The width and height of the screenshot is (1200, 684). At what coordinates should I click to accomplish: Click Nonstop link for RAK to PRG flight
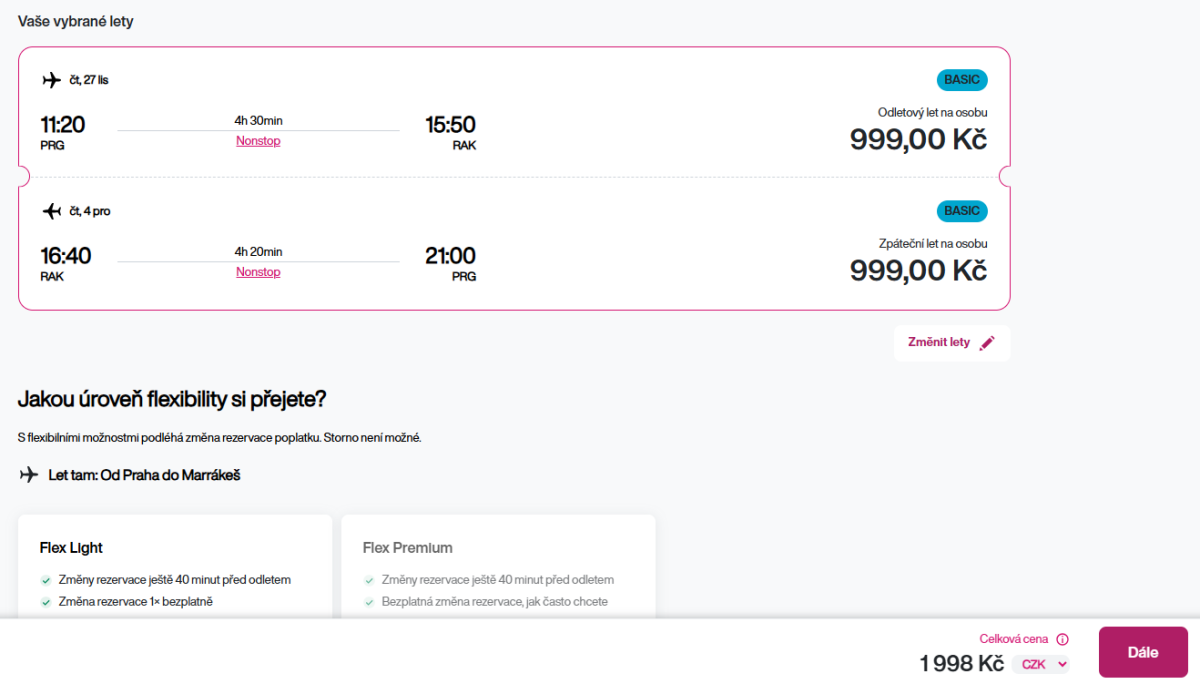[258, 272]
